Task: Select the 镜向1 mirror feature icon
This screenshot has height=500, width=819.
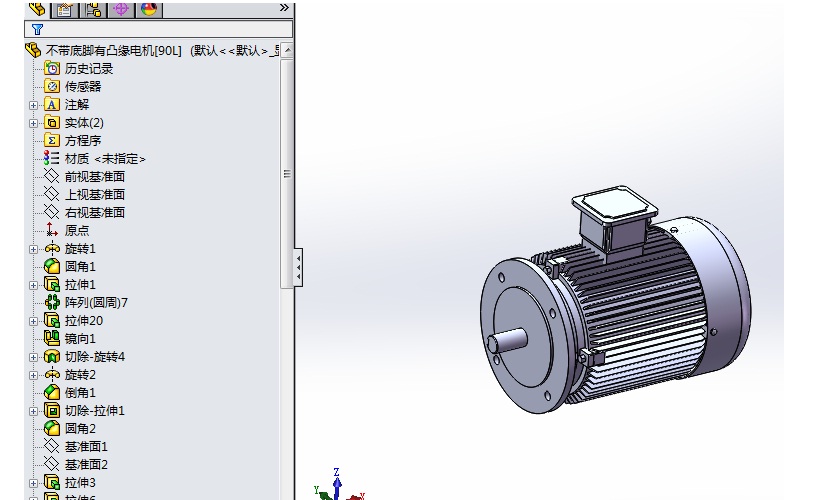Action: [52, 339]
